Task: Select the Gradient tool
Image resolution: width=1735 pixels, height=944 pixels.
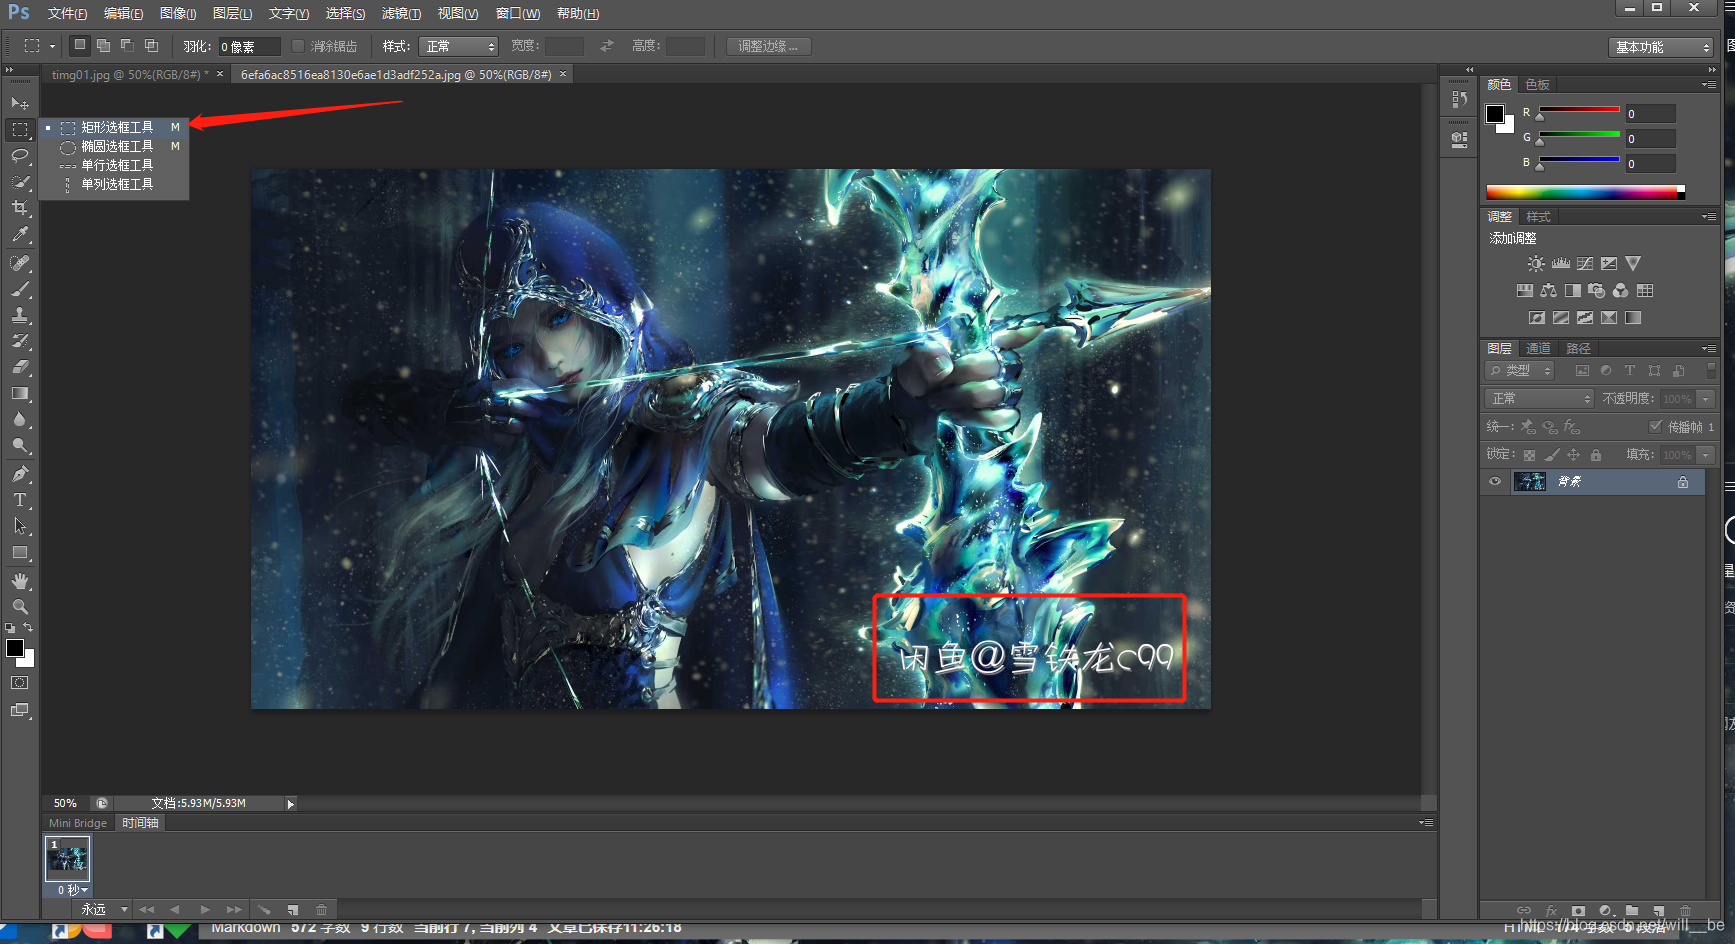Action: tap(20, 393)
